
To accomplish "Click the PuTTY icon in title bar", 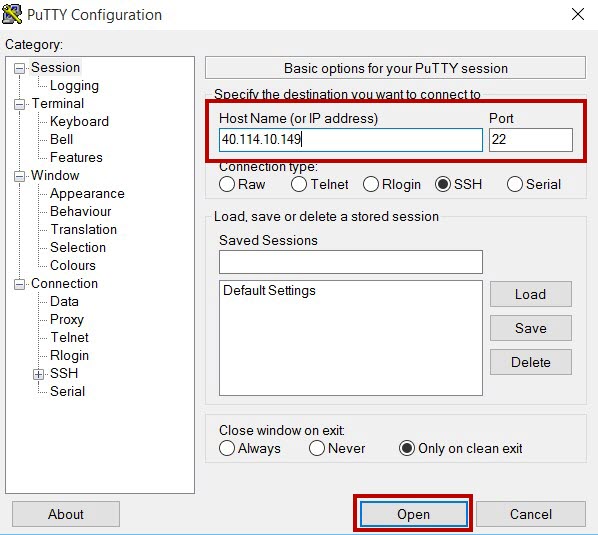I will 12,14.
